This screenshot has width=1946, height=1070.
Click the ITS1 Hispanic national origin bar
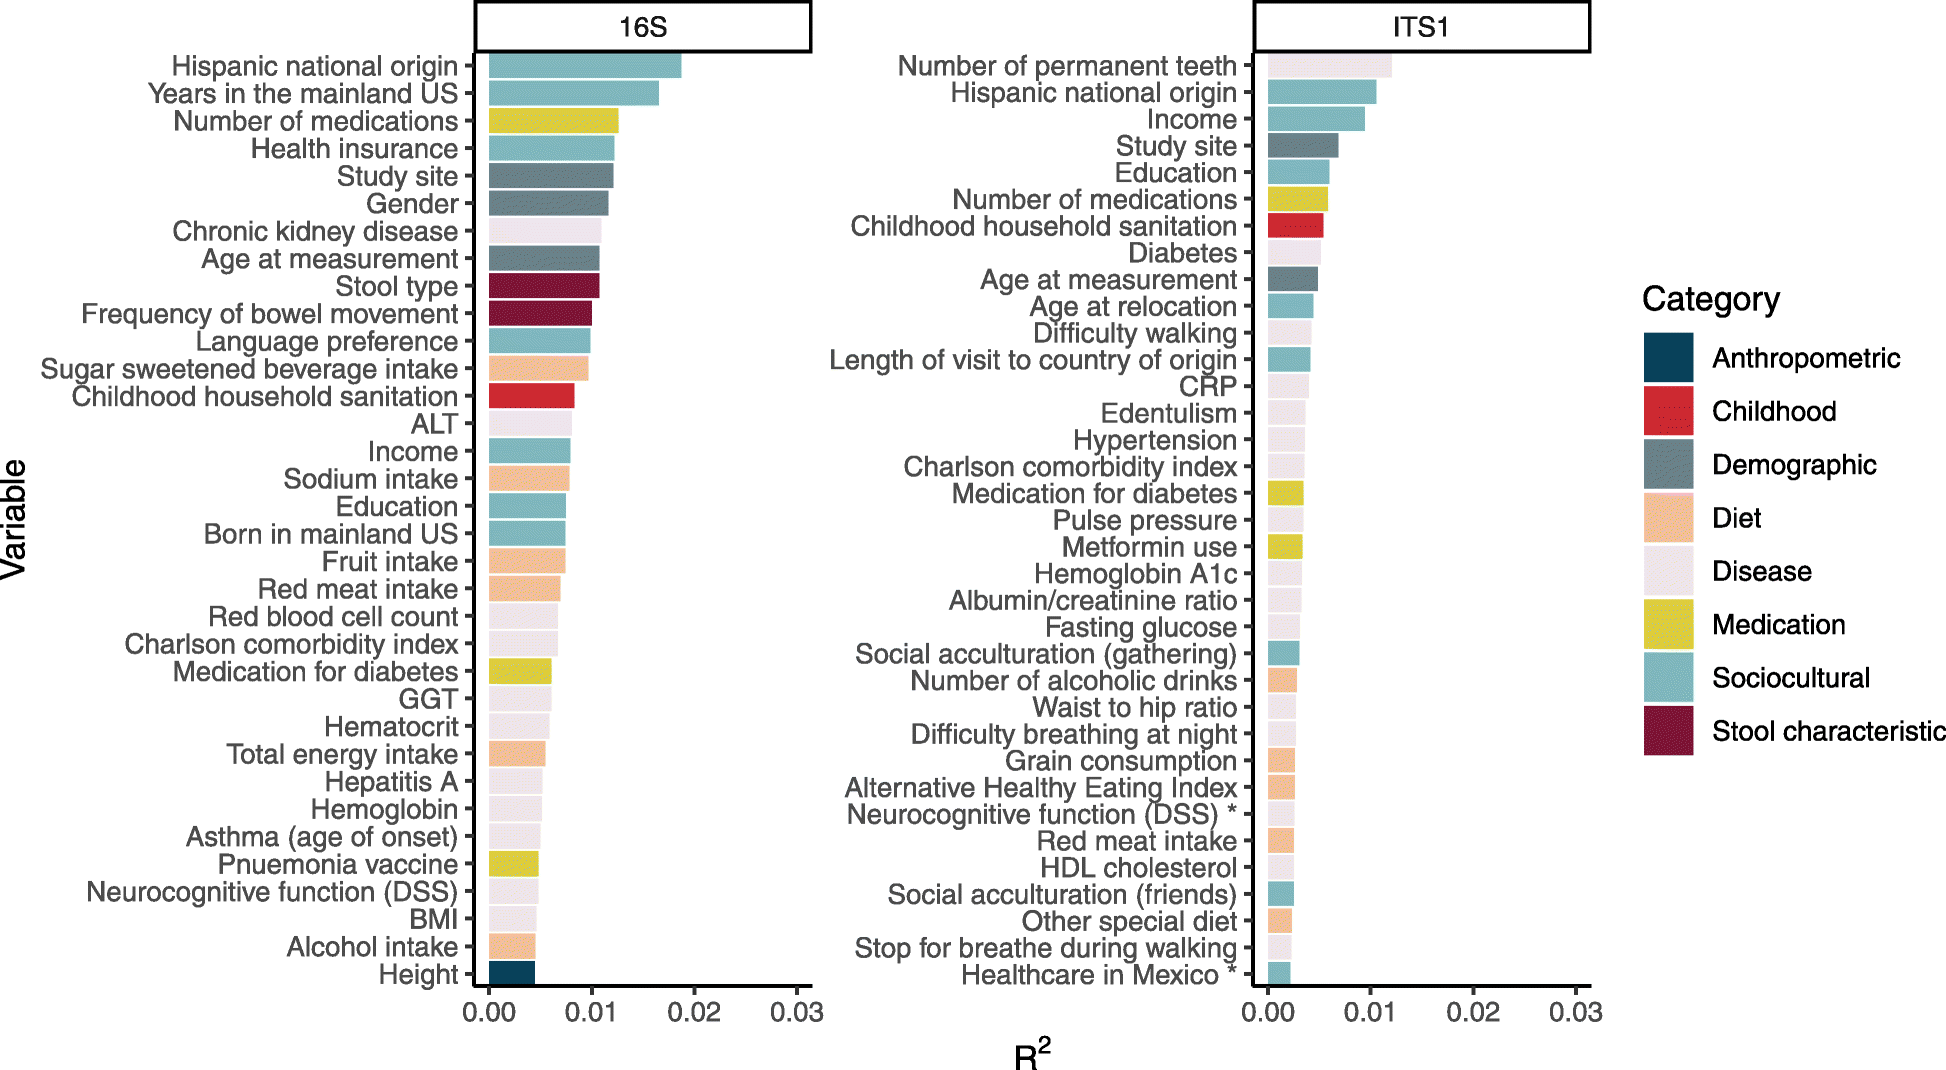pyautogui.click(x=1322, y=92)
